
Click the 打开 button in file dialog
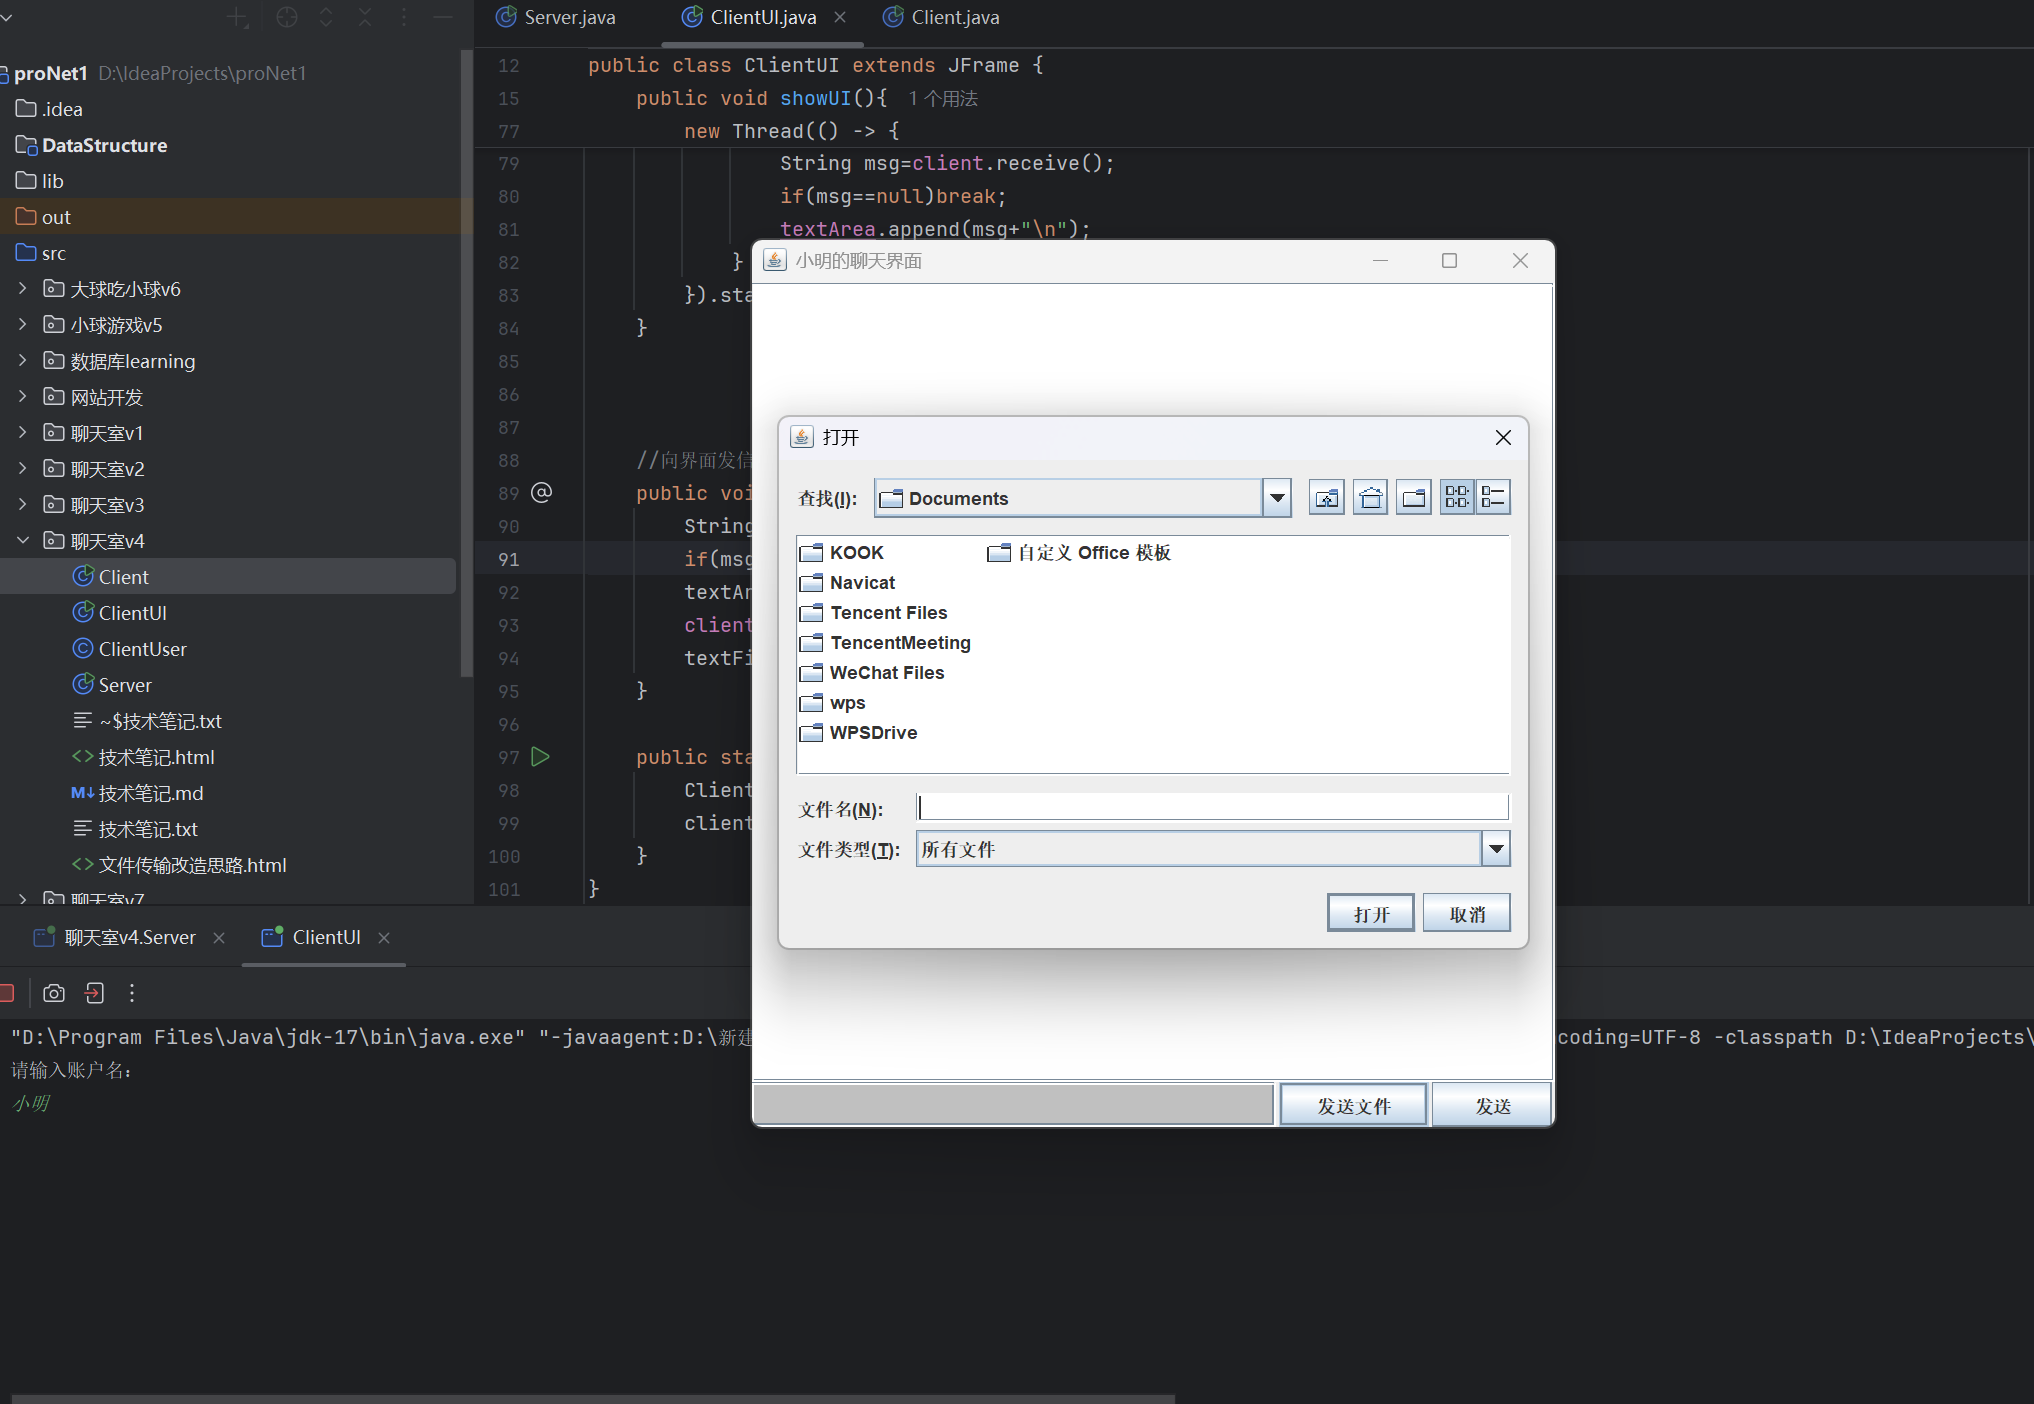pyautogui.click(x=1371, y=913)
